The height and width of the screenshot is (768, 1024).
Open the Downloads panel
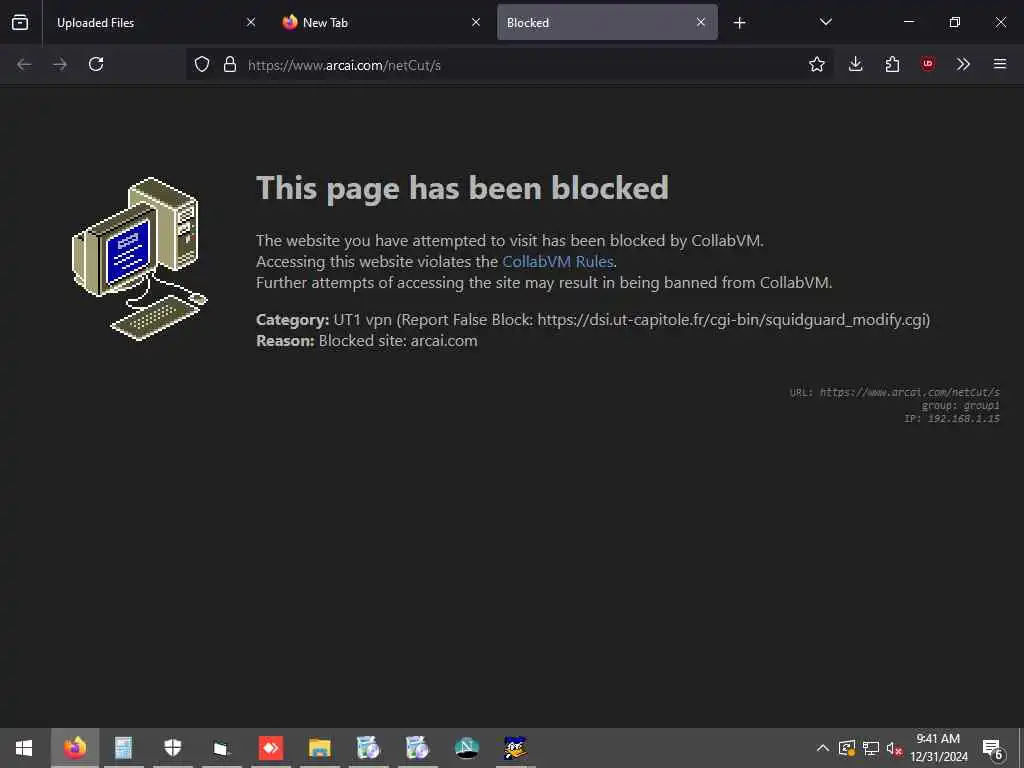point(856,64)
